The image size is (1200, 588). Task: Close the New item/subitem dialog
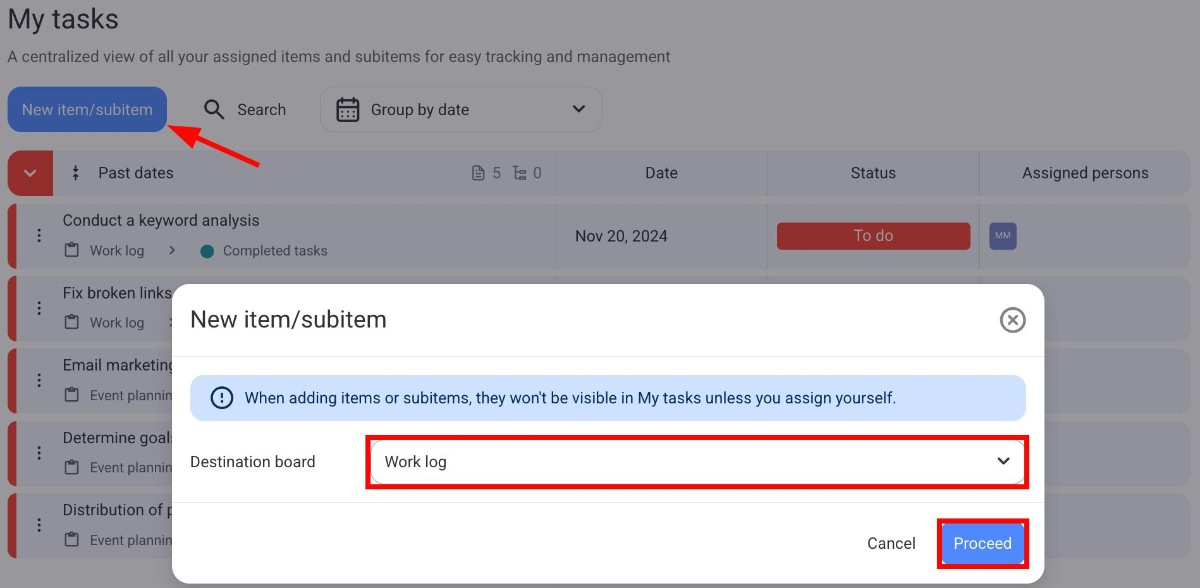click(x=1012, y=320)
